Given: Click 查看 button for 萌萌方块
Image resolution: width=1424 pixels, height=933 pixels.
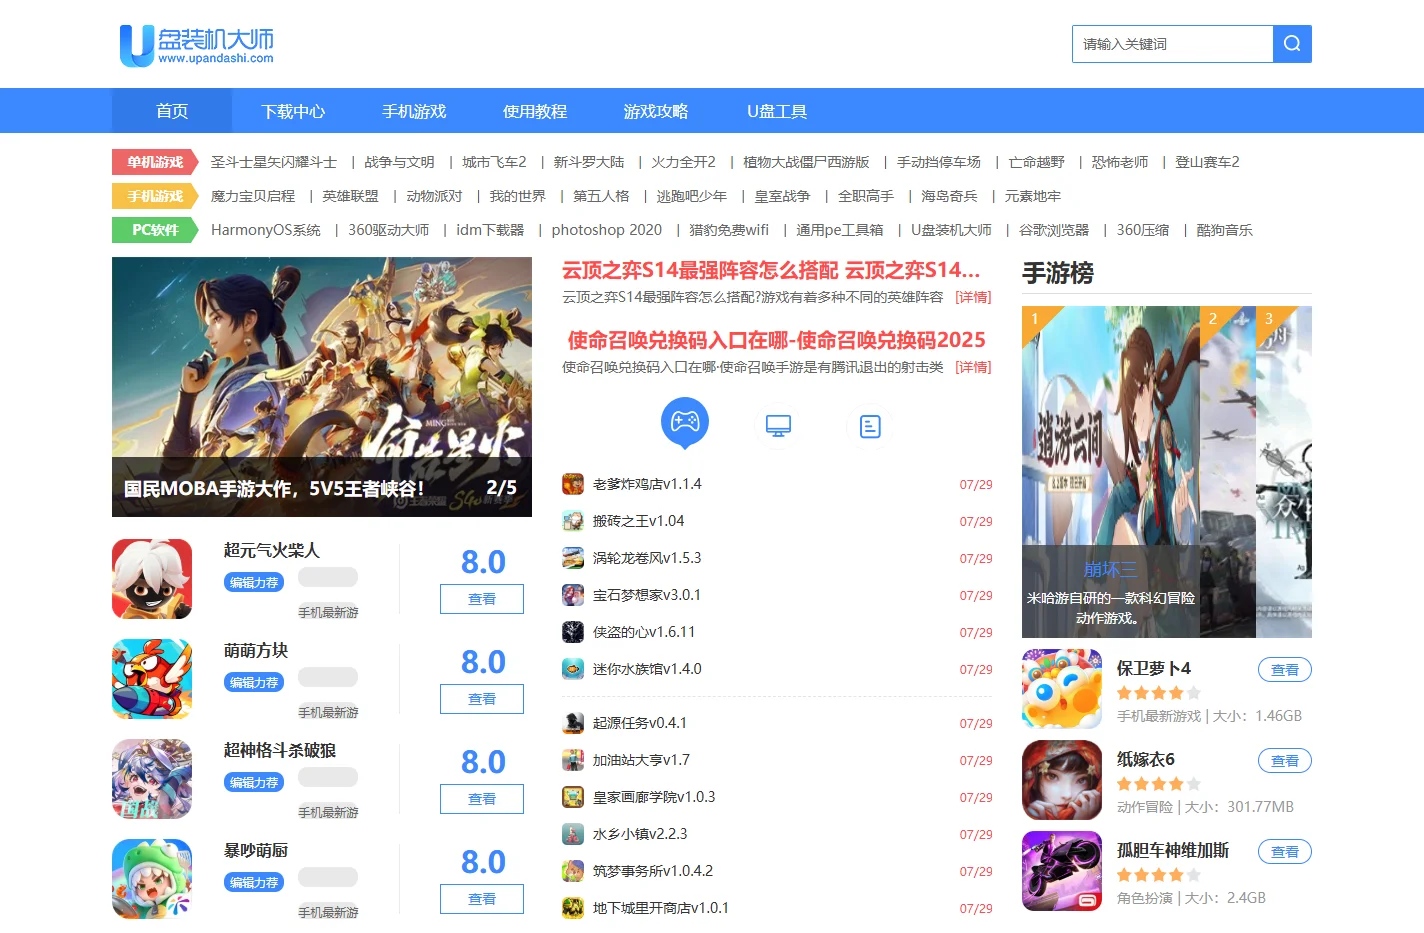Looking at the screenshot, I should [482, 699].
